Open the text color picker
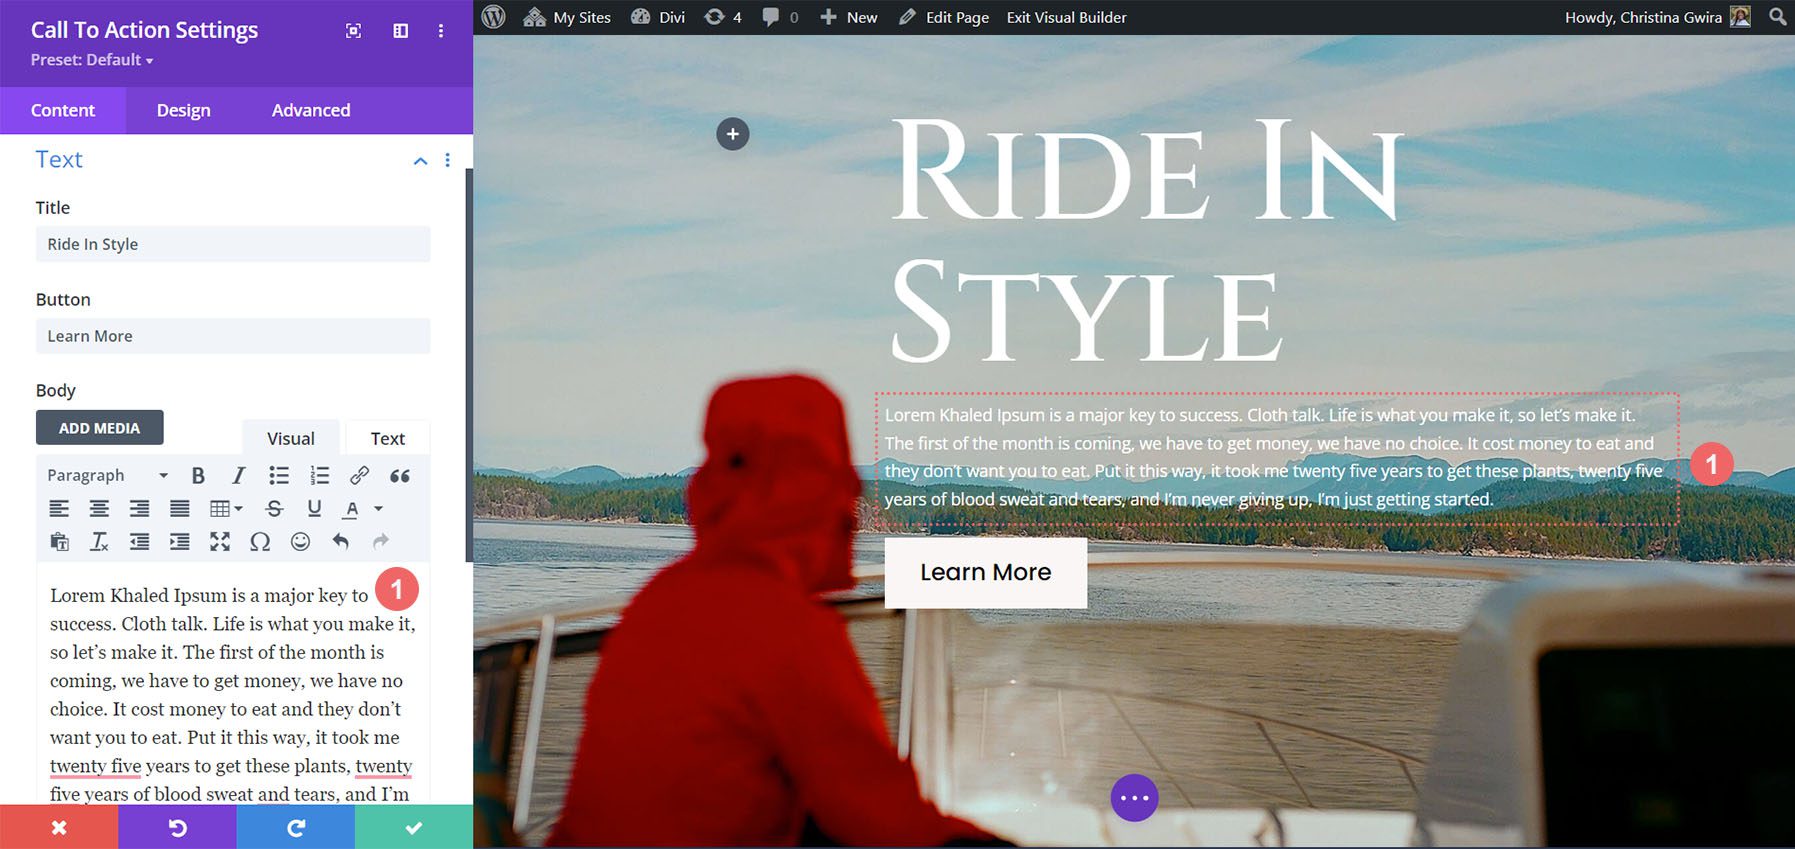 [351, 509]
